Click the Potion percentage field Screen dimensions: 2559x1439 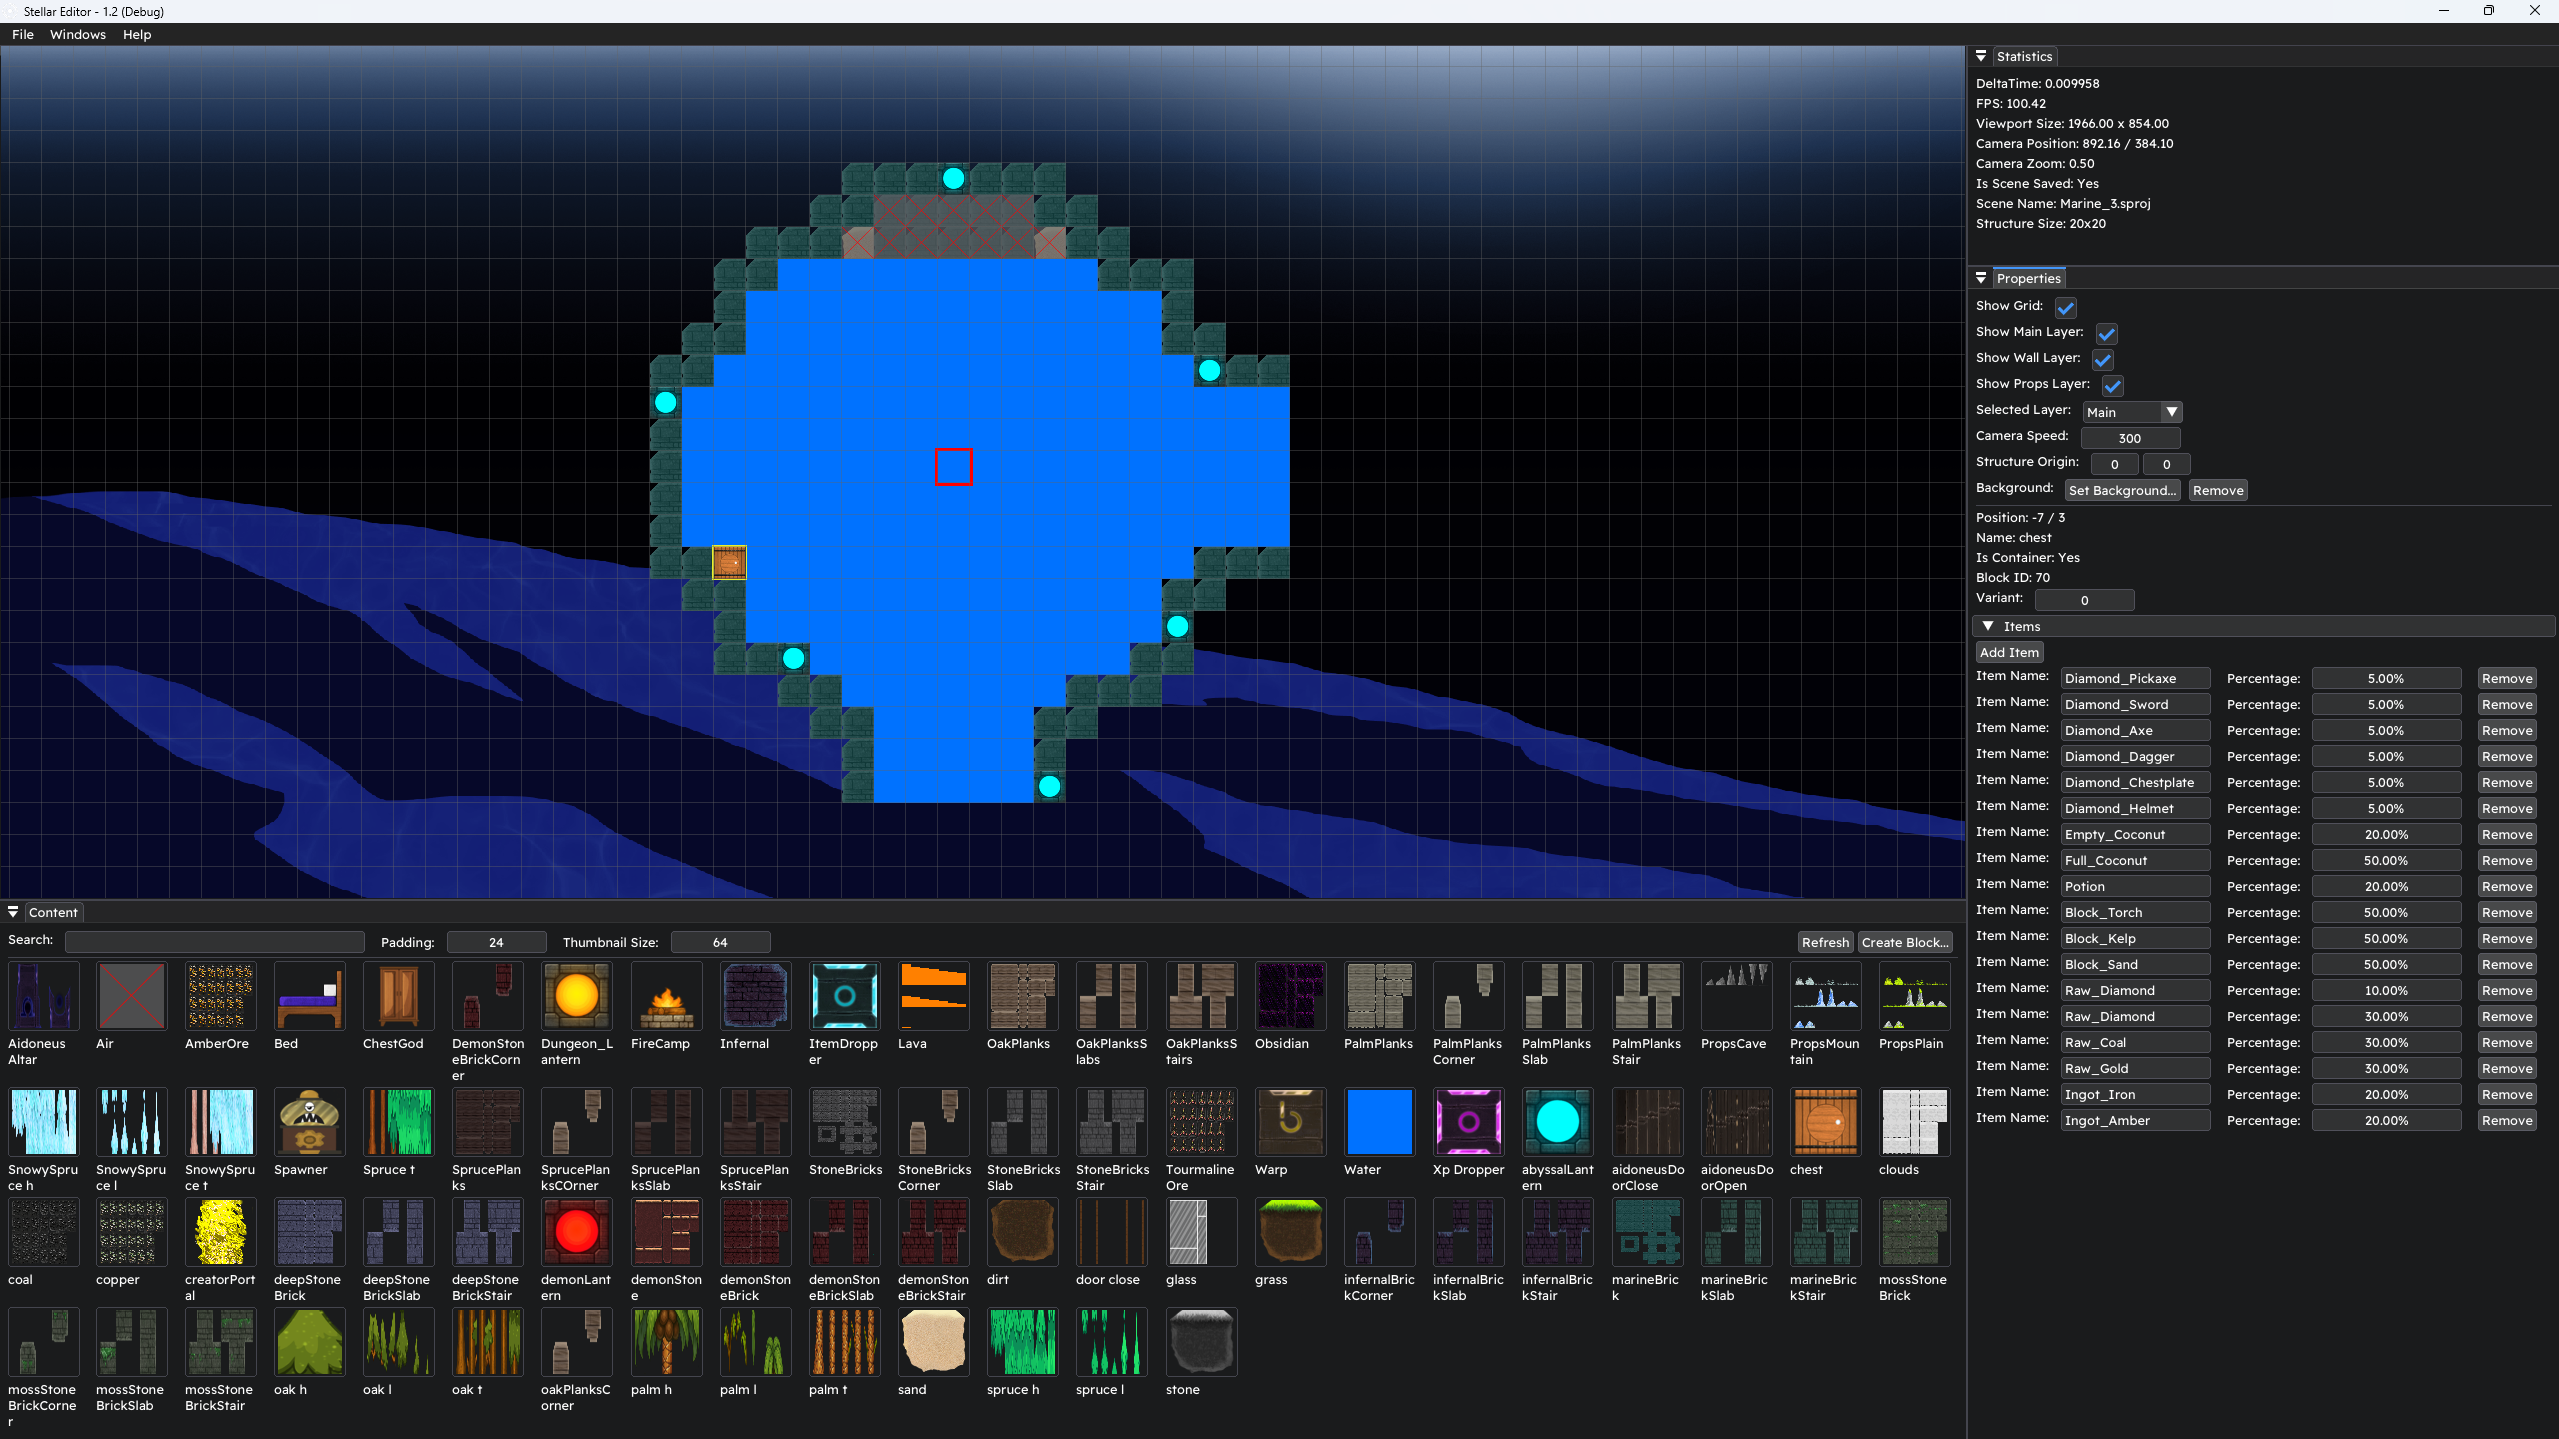(x=2386, y=886)
